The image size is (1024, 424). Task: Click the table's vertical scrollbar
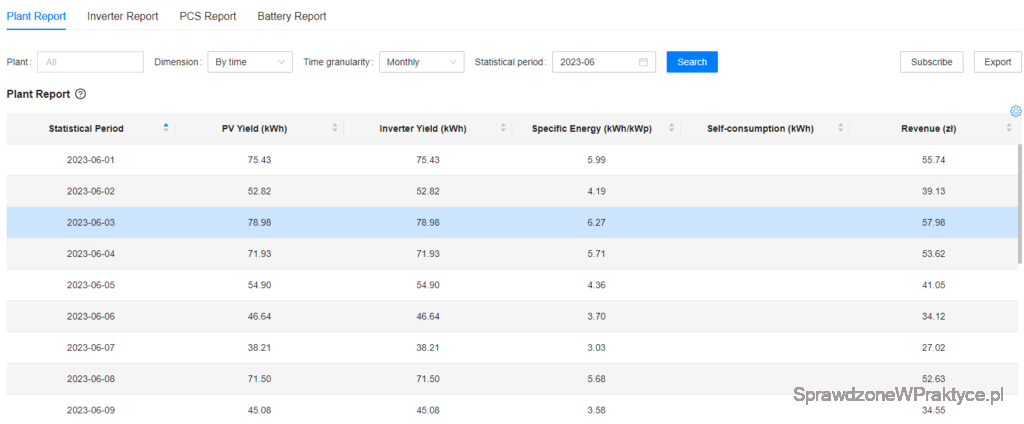coord(1019,200)
